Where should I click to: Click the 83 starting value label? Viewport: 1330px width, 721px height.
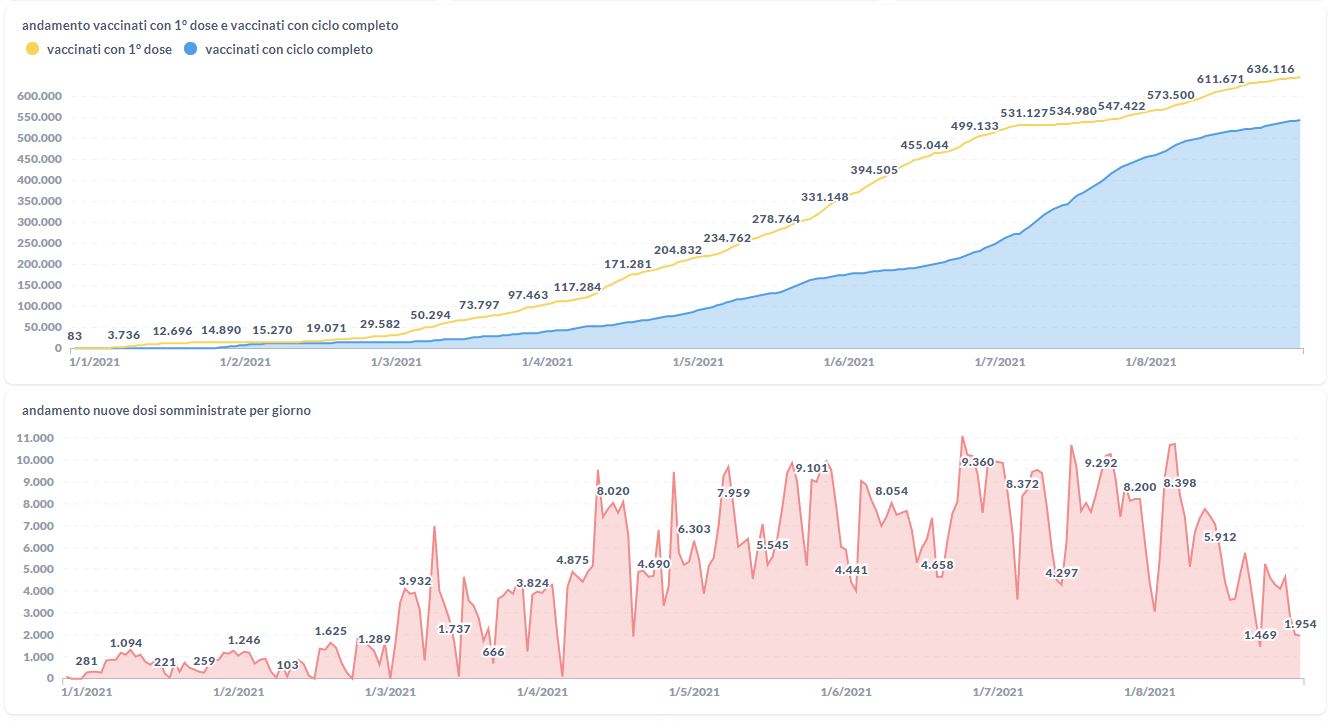pyautogui.click(x=75, y=336)
